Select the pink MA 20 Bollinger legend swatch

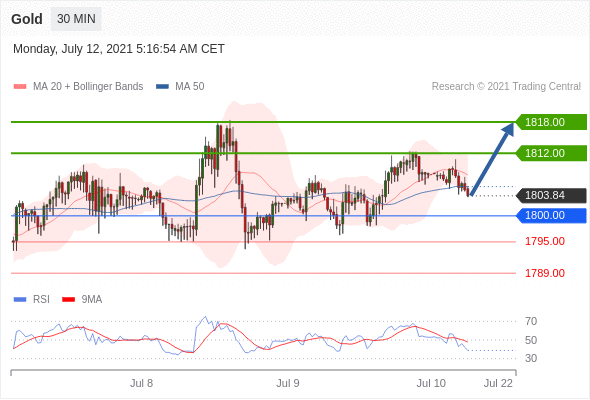(20, 87)
